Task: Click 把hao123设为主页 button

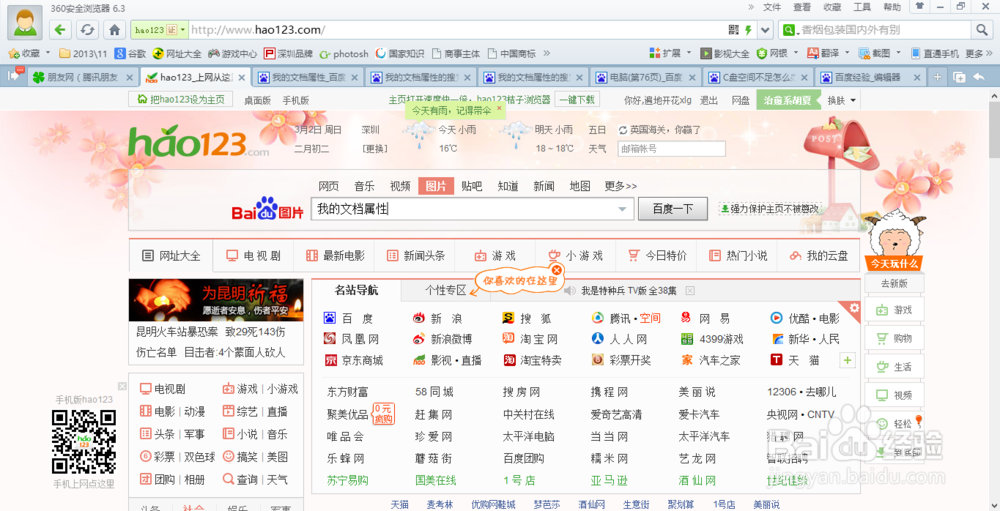Action: (x=180, y=100)
